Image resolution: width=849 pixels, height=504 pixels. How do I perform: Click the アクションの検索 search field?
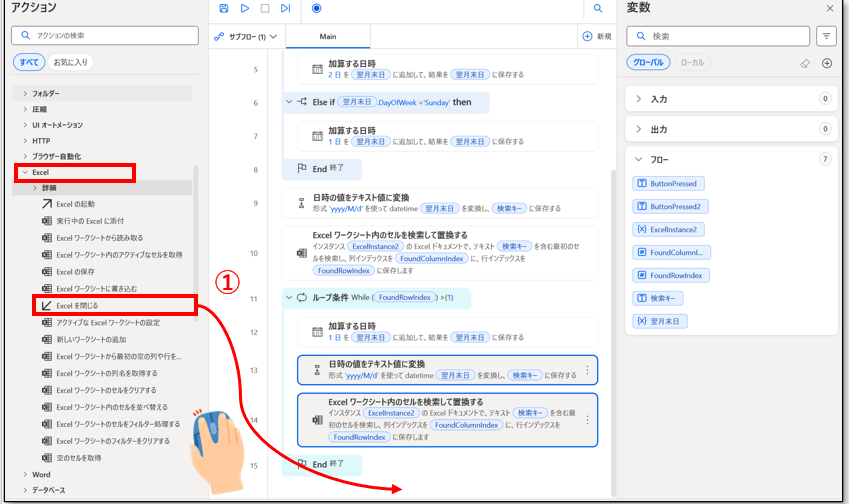[104, 36]
